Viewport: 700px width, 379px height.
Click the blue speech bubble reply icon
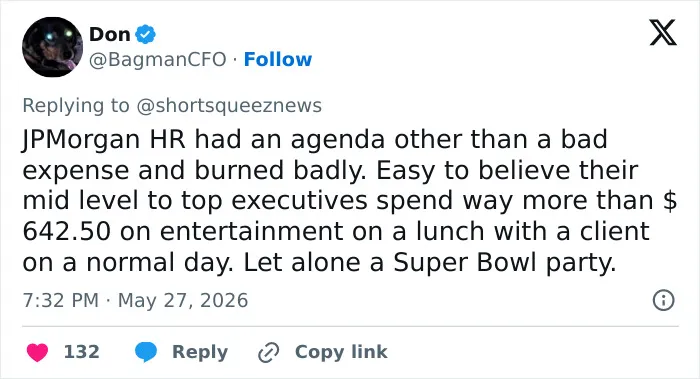coord(146,352)
